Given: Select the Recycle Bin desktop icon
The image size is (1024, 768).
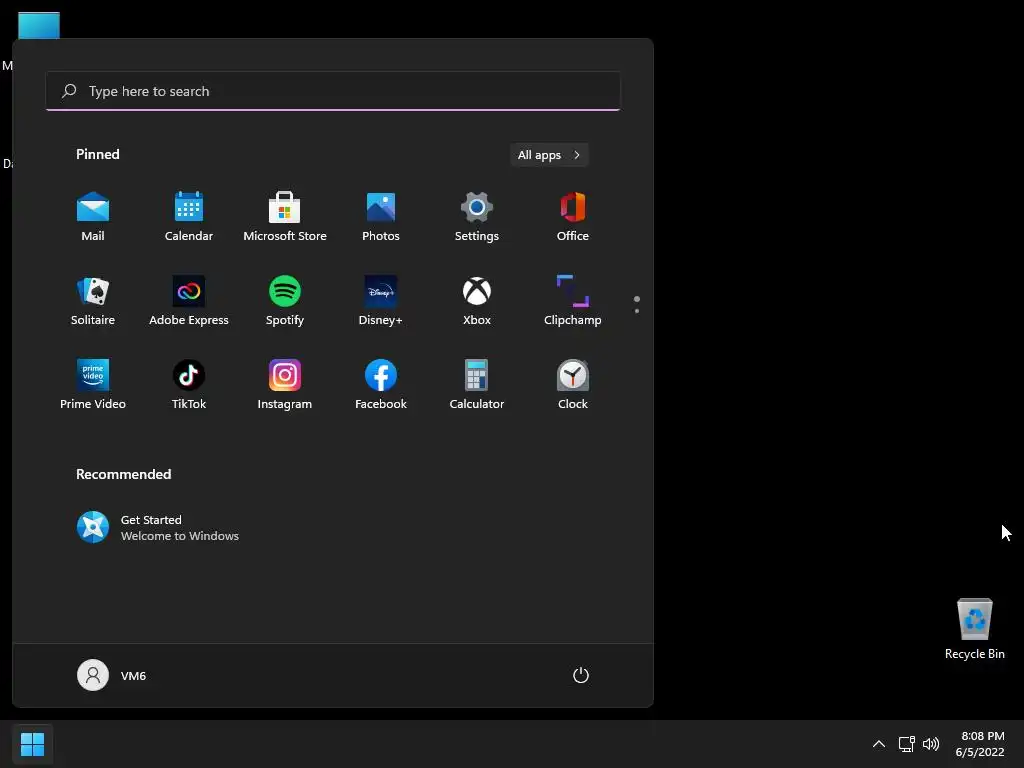Looking at the screenshot, I should (x=974, y=629).
